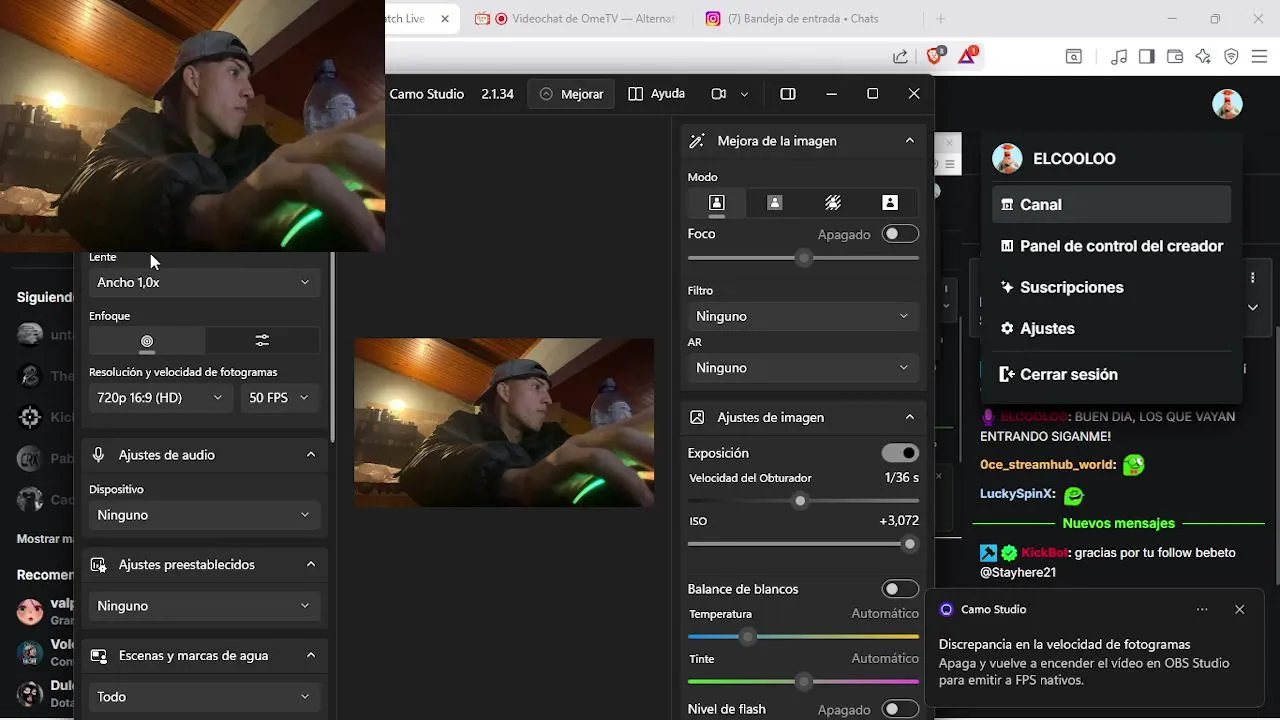Open the Brave playlist music note icon
This screenshot has width=1280, height=720.
click(1119, 57)
